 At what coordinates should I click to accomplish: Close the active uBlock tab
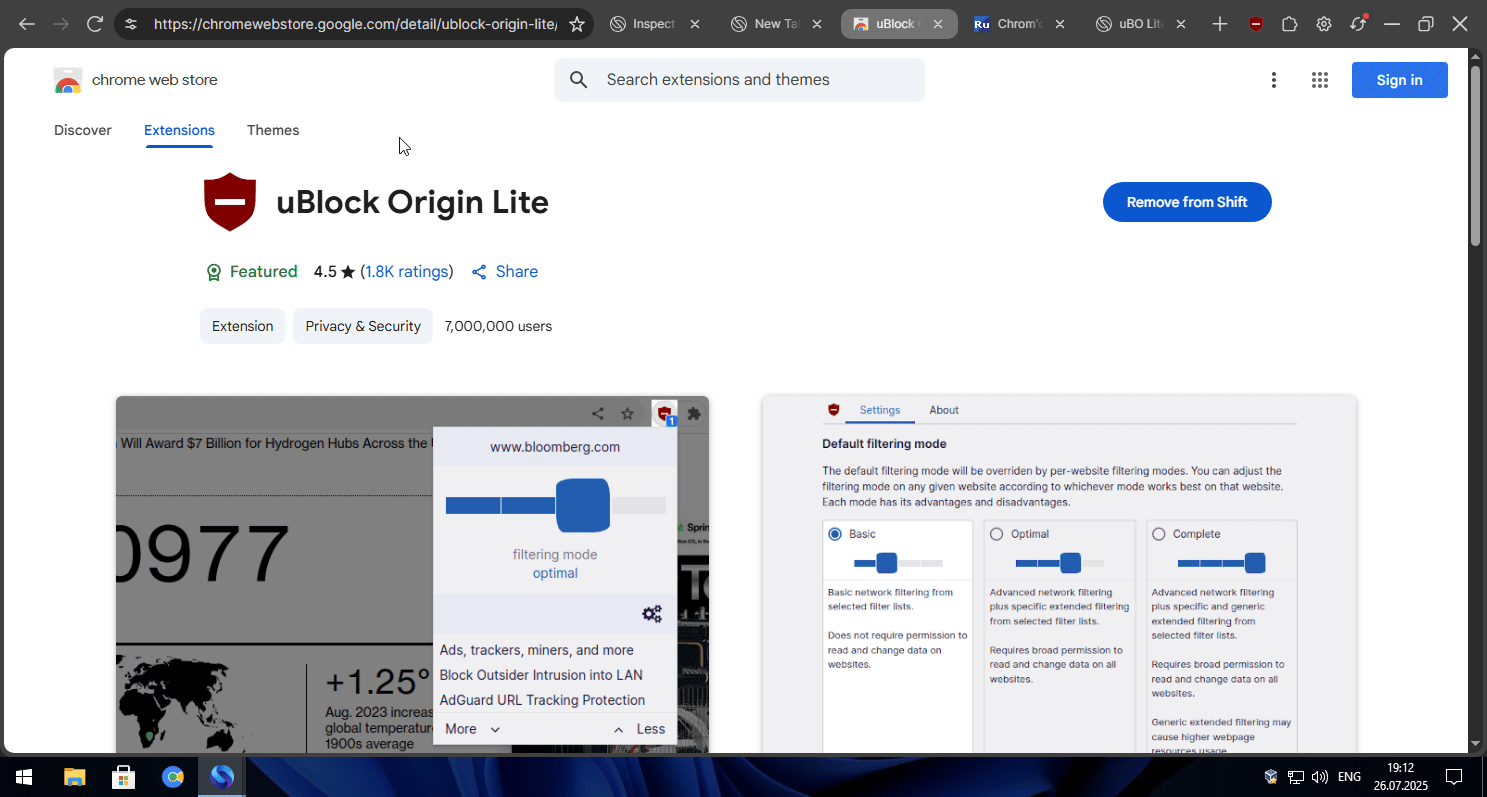coord(938,24)
